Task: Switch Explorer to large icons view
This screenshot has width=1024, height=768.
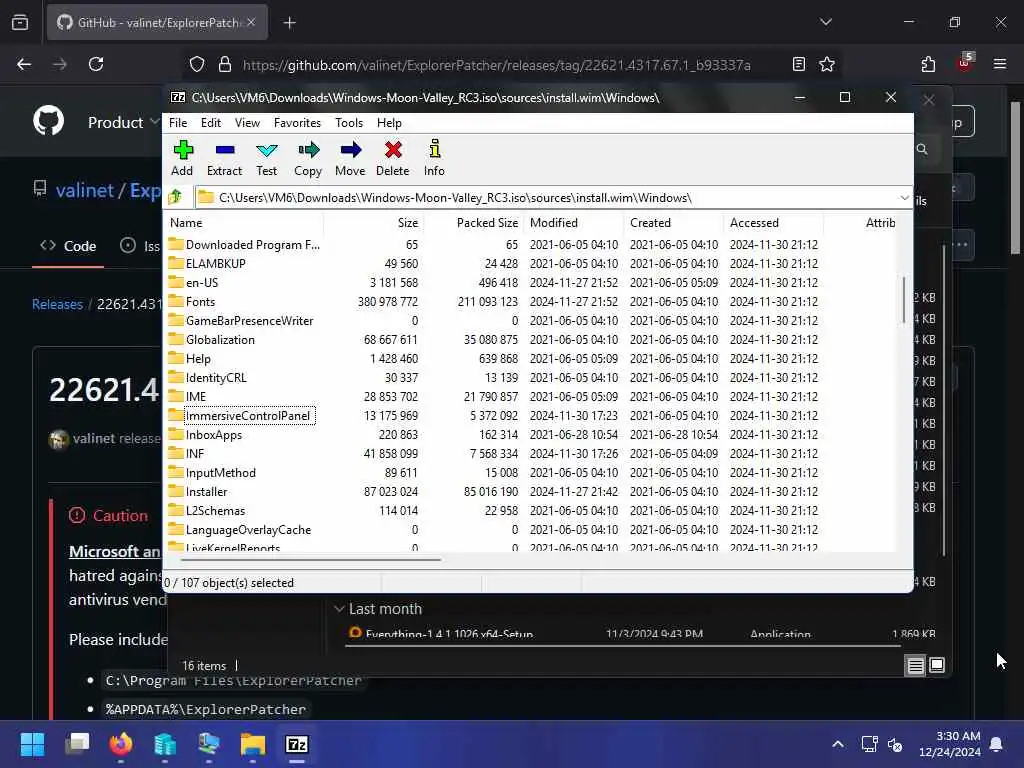Action: (936, 665)
